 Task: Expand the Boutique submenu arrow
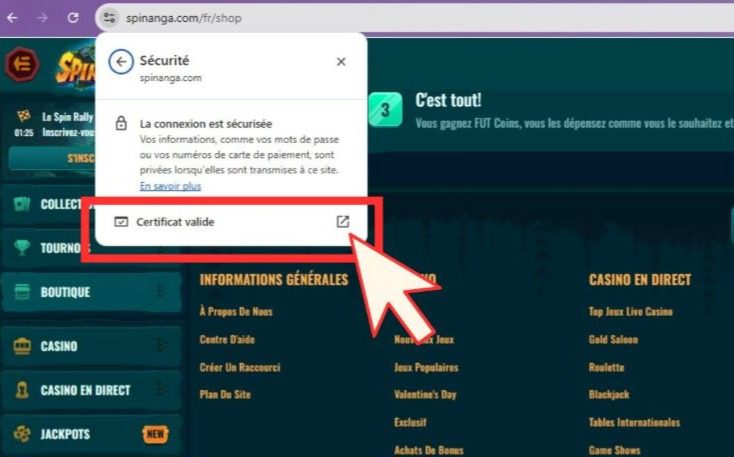click(161, 292)
